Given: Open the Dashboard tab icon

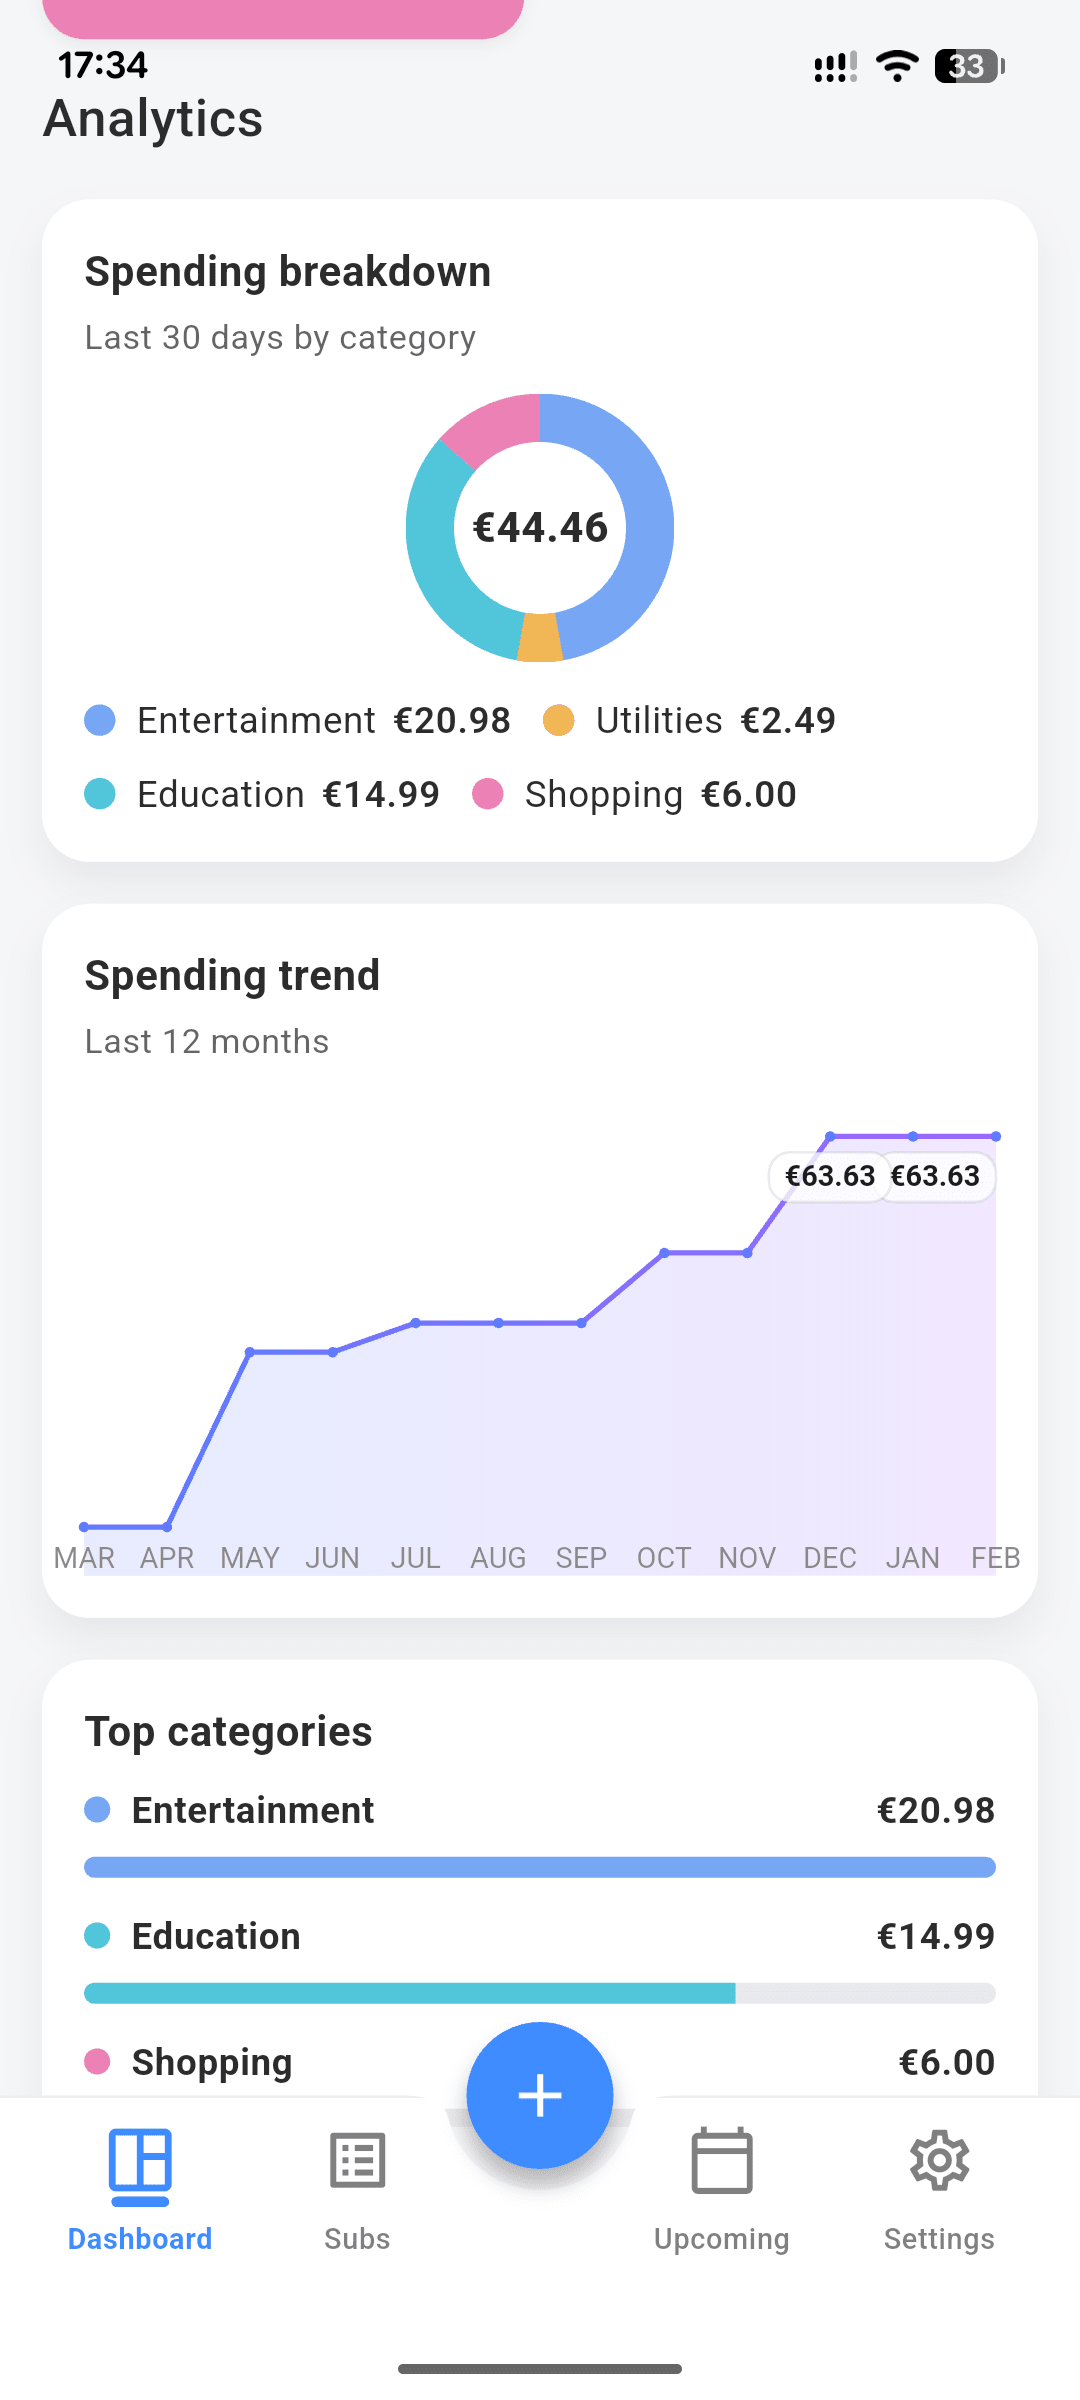Looking at the screenshot, I should pyautogui.click(x=140, y=2165).
